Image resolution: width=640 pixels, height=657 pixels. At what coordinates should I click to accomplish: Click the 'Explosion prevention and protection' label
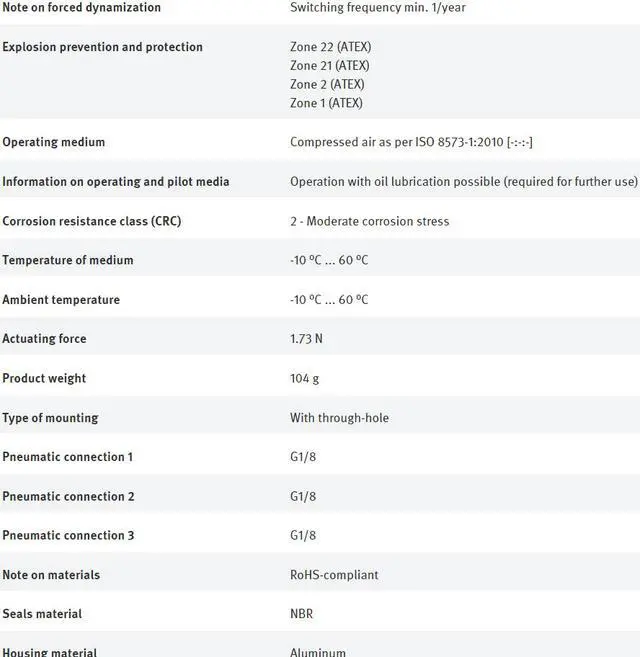pos(102,47)
